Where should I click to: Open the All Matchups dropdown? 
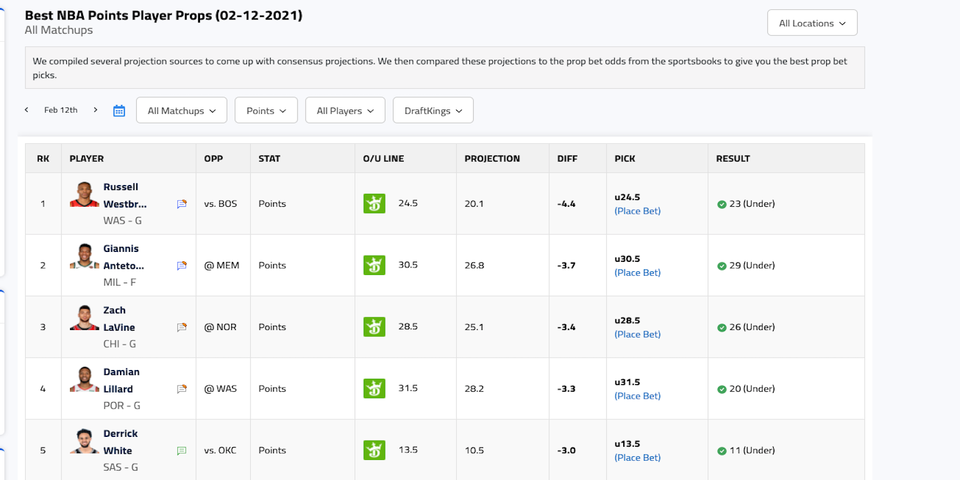[x=181, y=110]
